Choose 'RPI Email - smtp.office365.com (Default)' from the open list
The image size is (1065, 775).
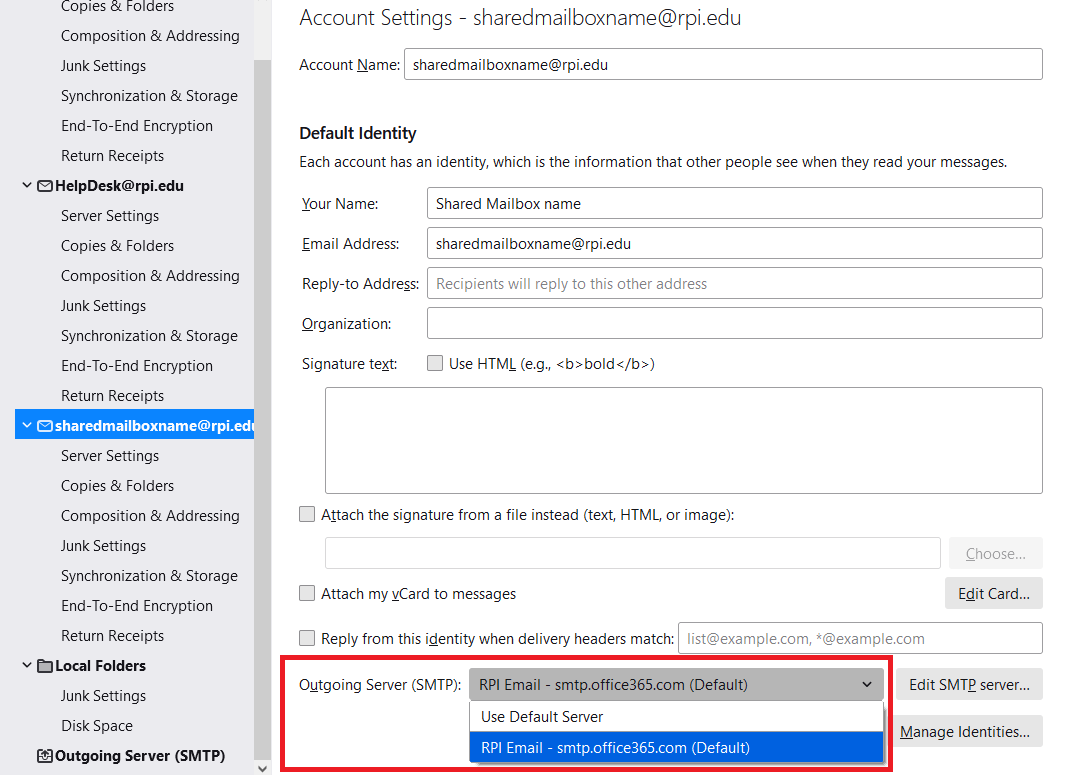676,748
